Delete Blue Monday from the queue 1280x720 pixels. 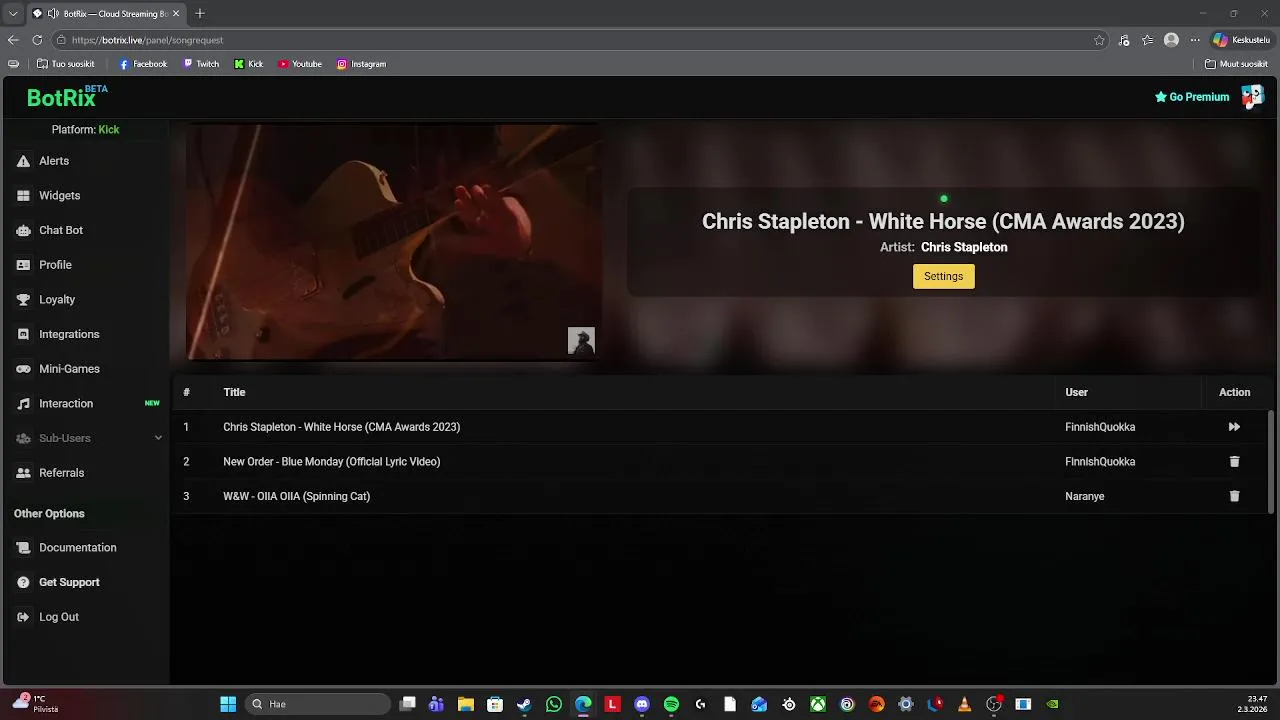[x=1234, y=462]
